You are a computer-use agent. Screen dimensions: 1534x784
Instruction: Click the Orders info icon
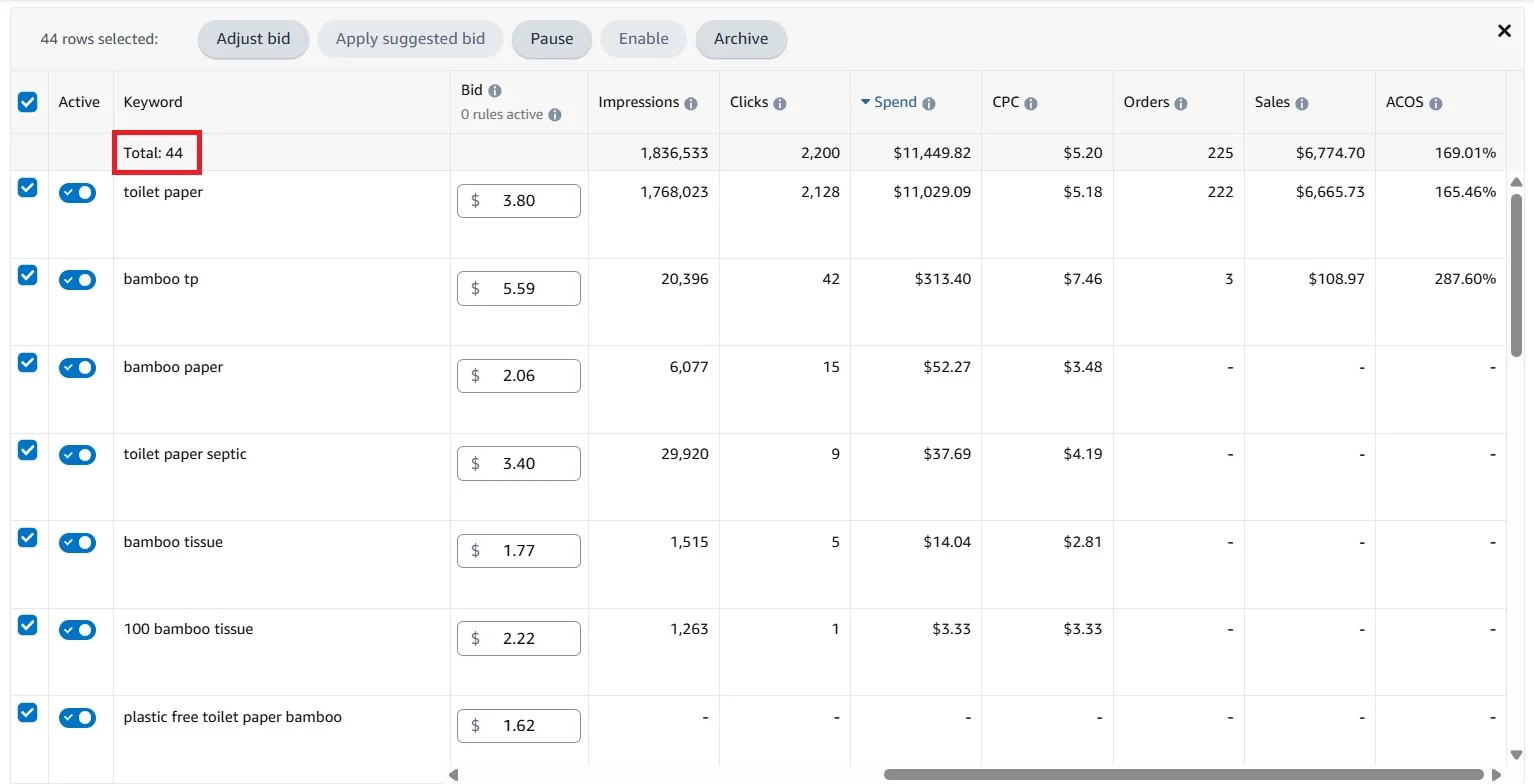(1181, 103)
